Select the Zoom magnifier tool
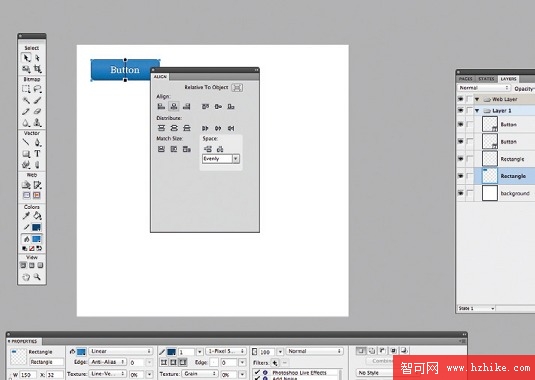The image size is (535, 380). (37, 277)
